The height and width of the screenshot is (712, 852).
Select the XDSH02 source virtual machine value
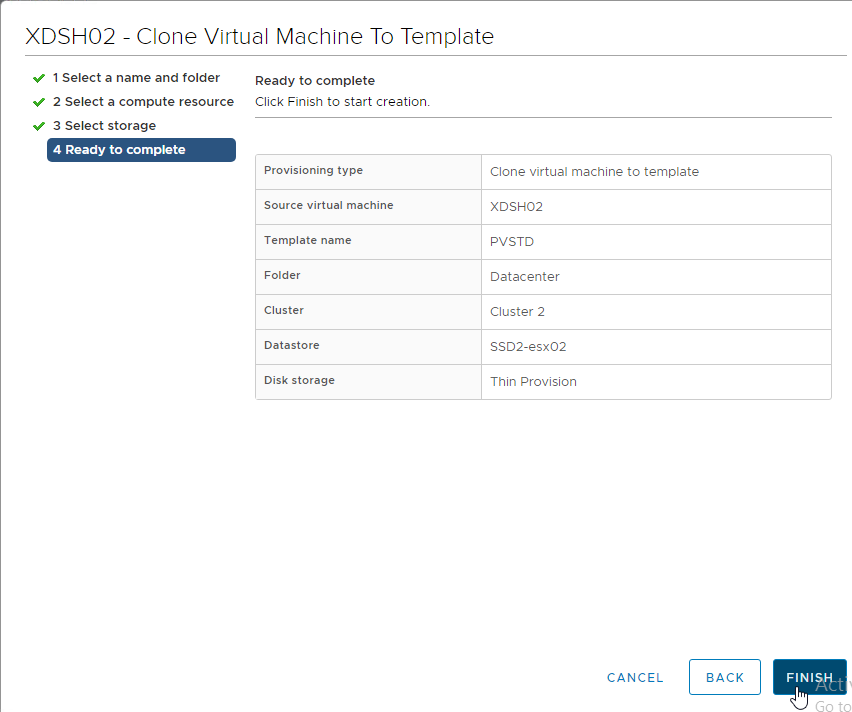[x=516, y=207]
